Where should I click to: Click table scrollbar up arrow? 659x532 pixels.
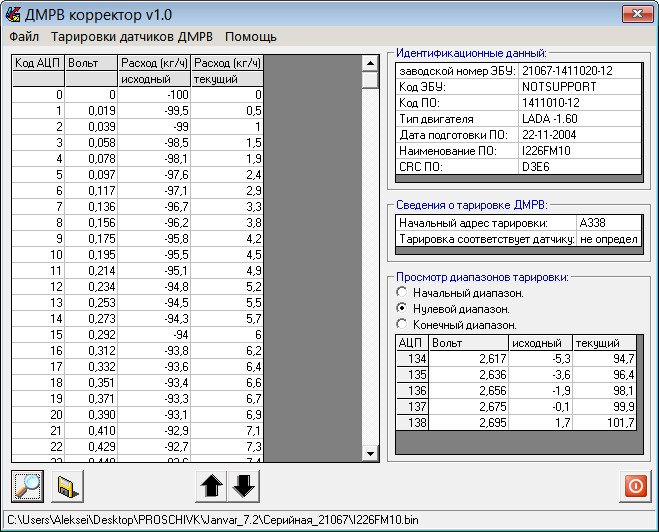click(370, 62)
